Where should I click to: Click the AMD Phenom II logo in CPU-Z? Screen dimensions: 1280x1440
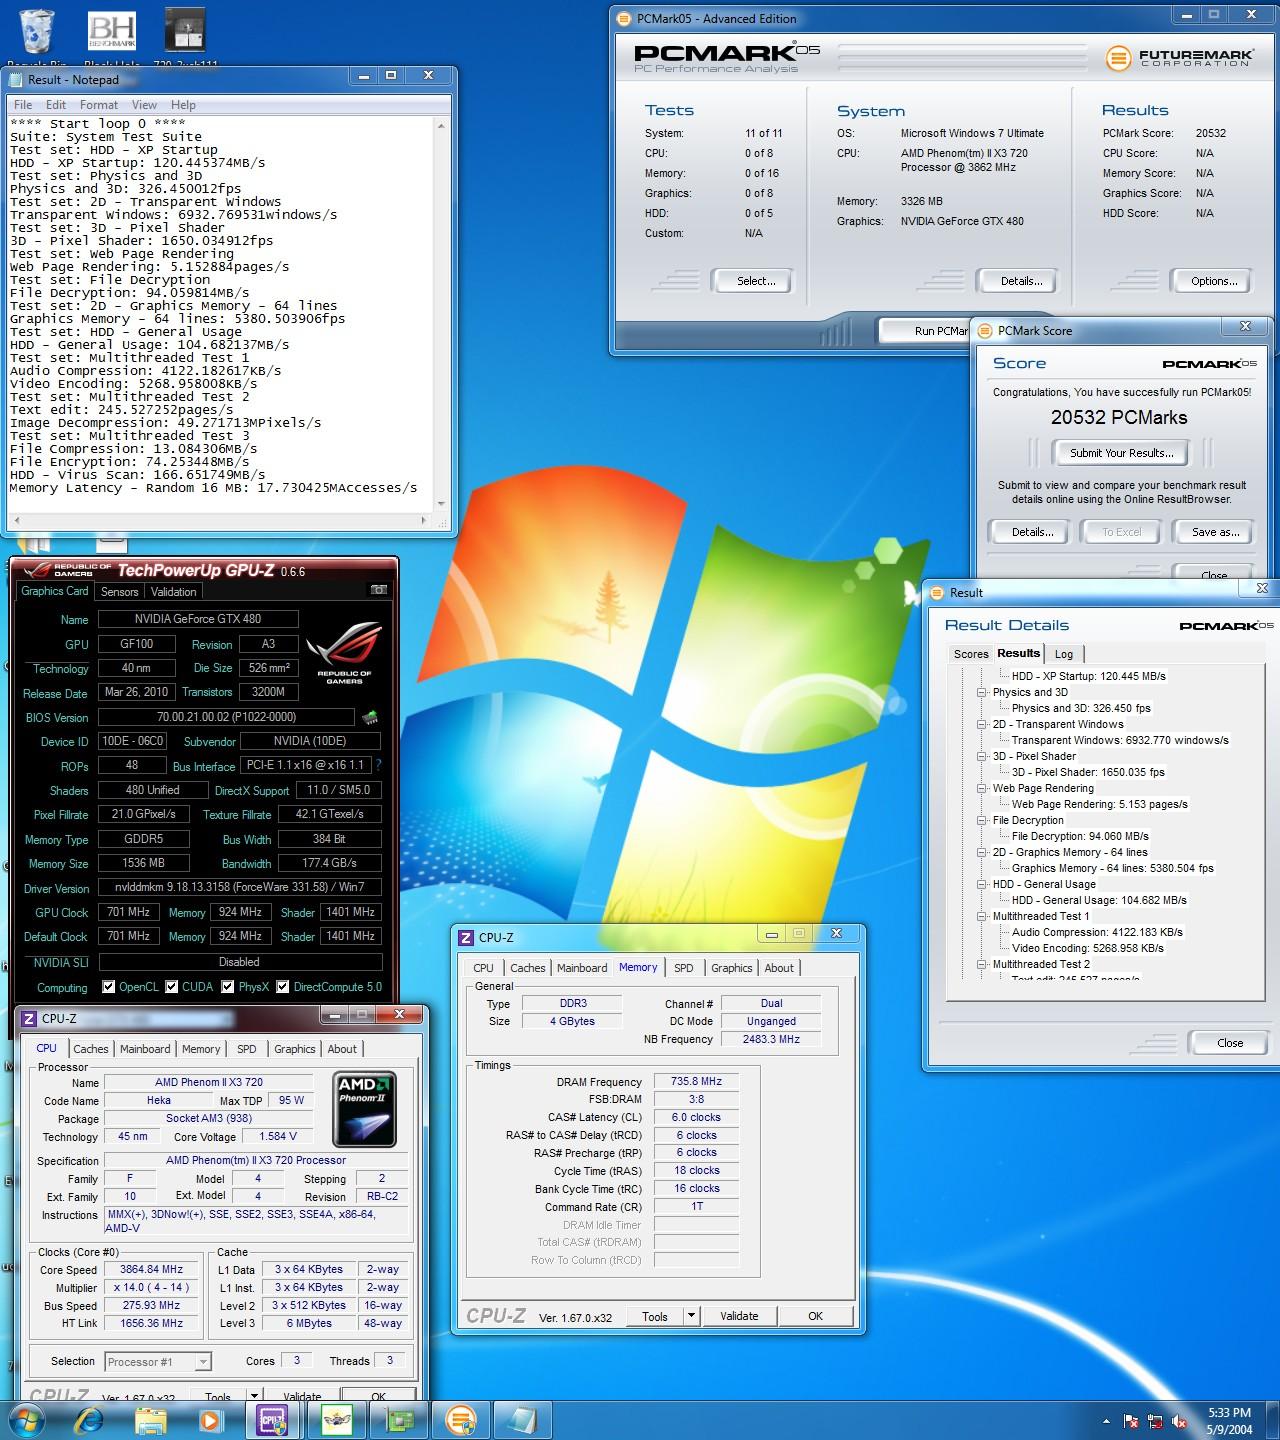(364, 1108)
